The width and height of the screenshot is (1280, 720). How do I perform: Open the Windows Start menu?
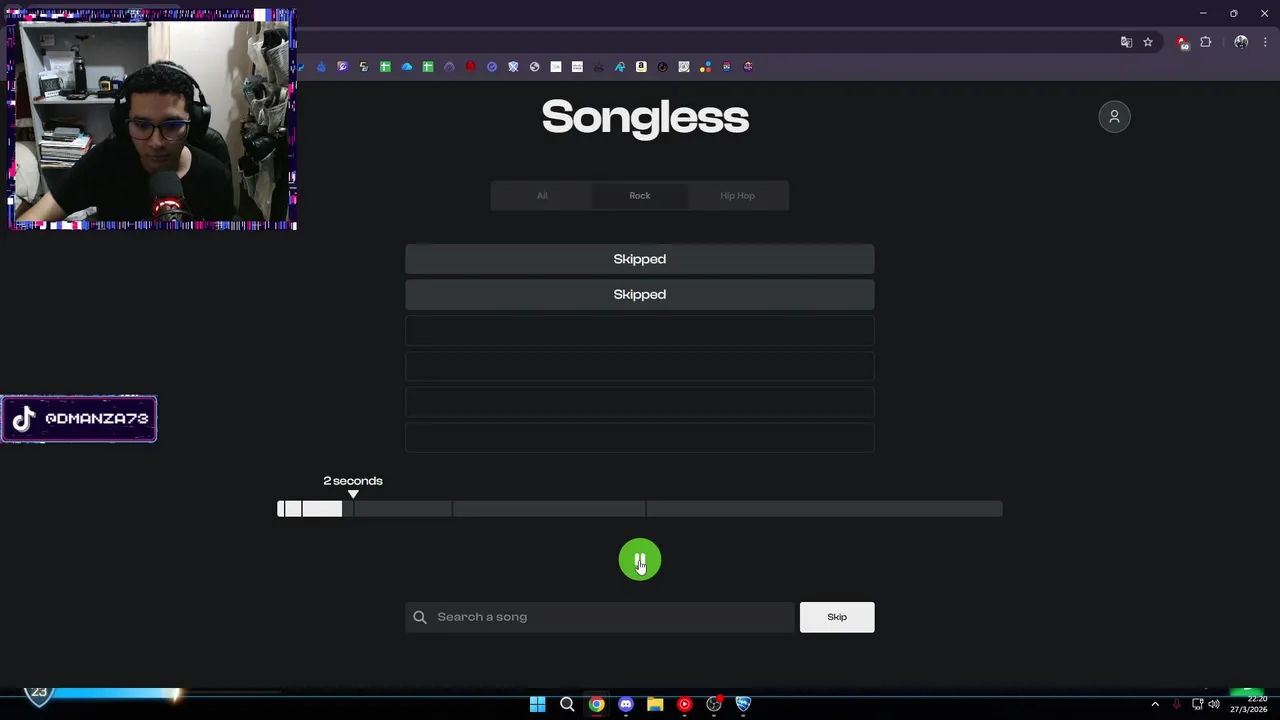pyautogui.click(x=537, y=704)
